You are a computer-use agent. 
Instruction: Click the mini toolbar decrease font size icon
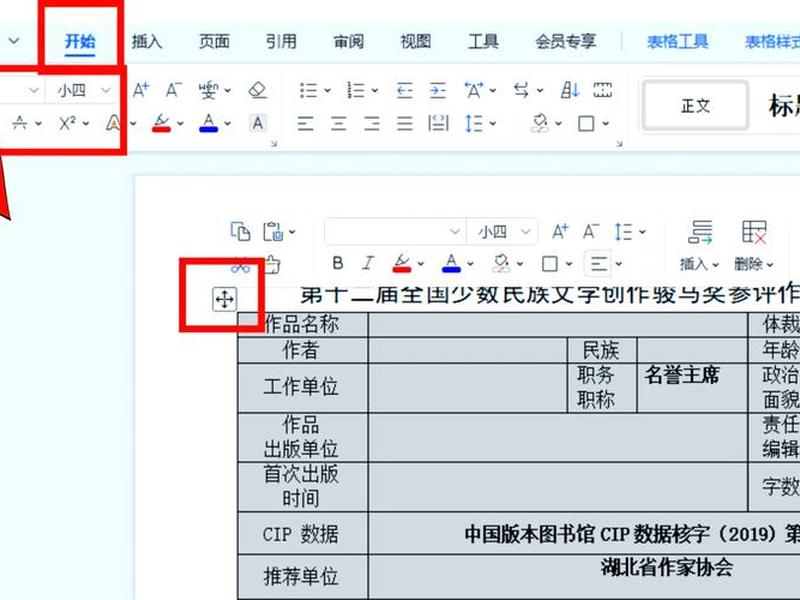pos(591,232)
